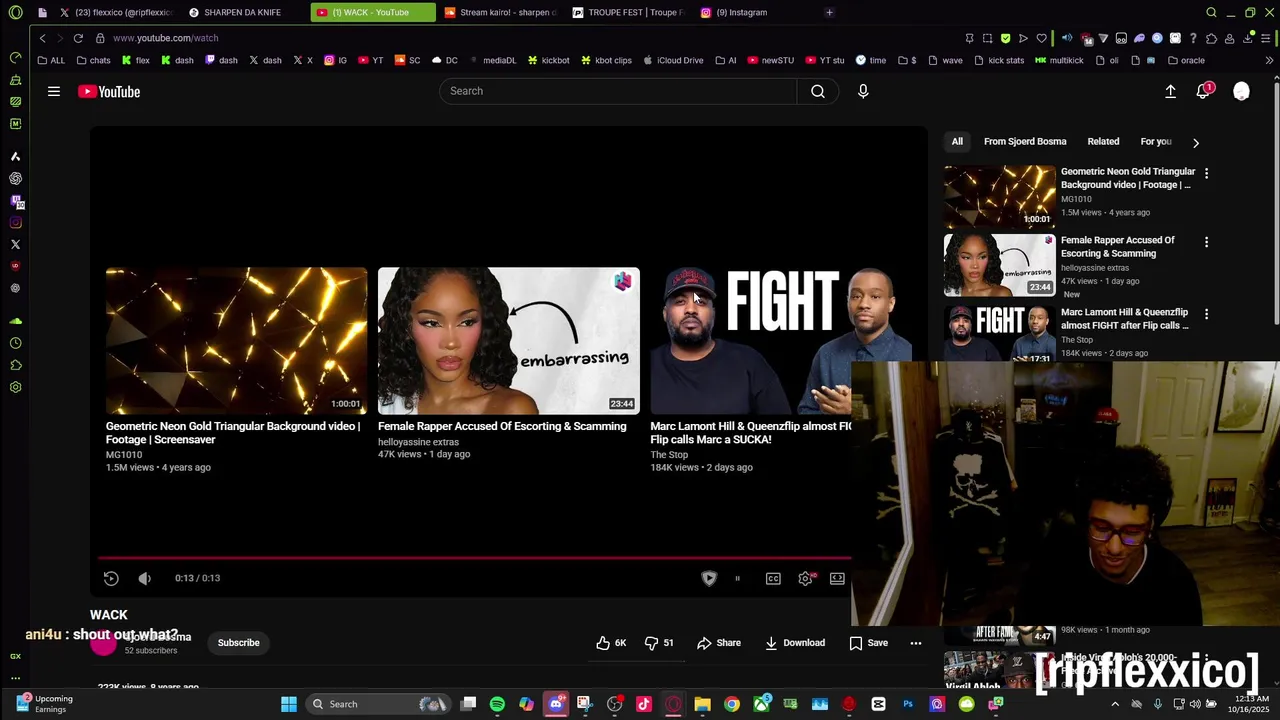Save the video to a playlist
Screen dimensions: 1280x720
pyautogui.click(x=868, y=643)
